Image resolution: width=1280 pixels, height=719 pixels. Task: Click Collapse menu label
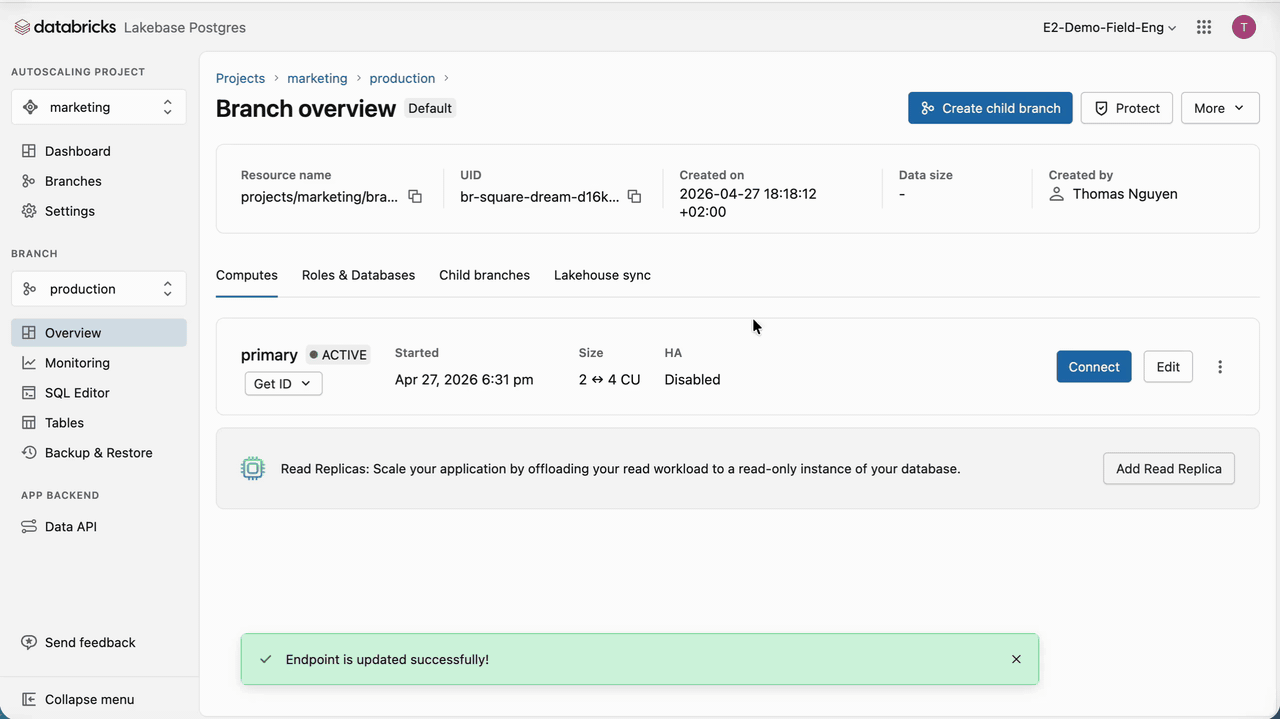click(89, 700)
